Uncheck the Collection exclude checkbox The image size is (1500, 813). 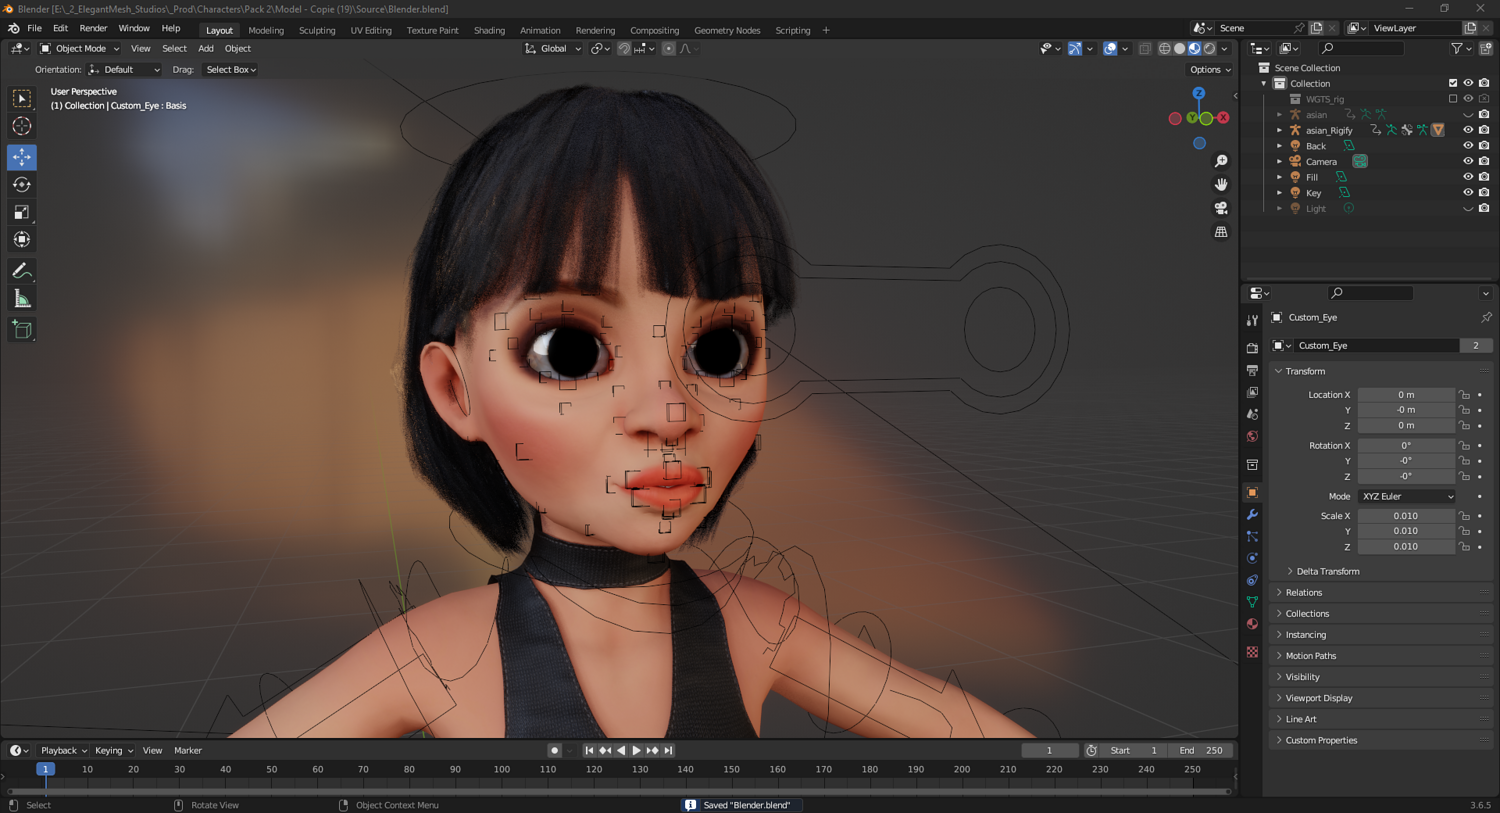(x=1453, y=83)
